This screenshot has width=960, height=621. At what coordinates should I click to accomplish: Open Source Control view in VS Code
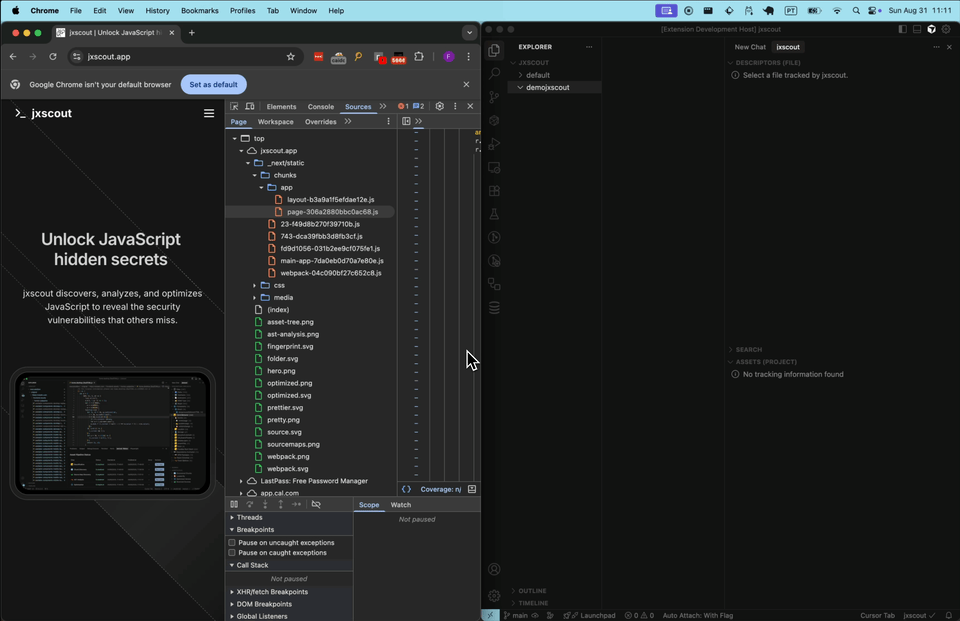coord(494,97)
